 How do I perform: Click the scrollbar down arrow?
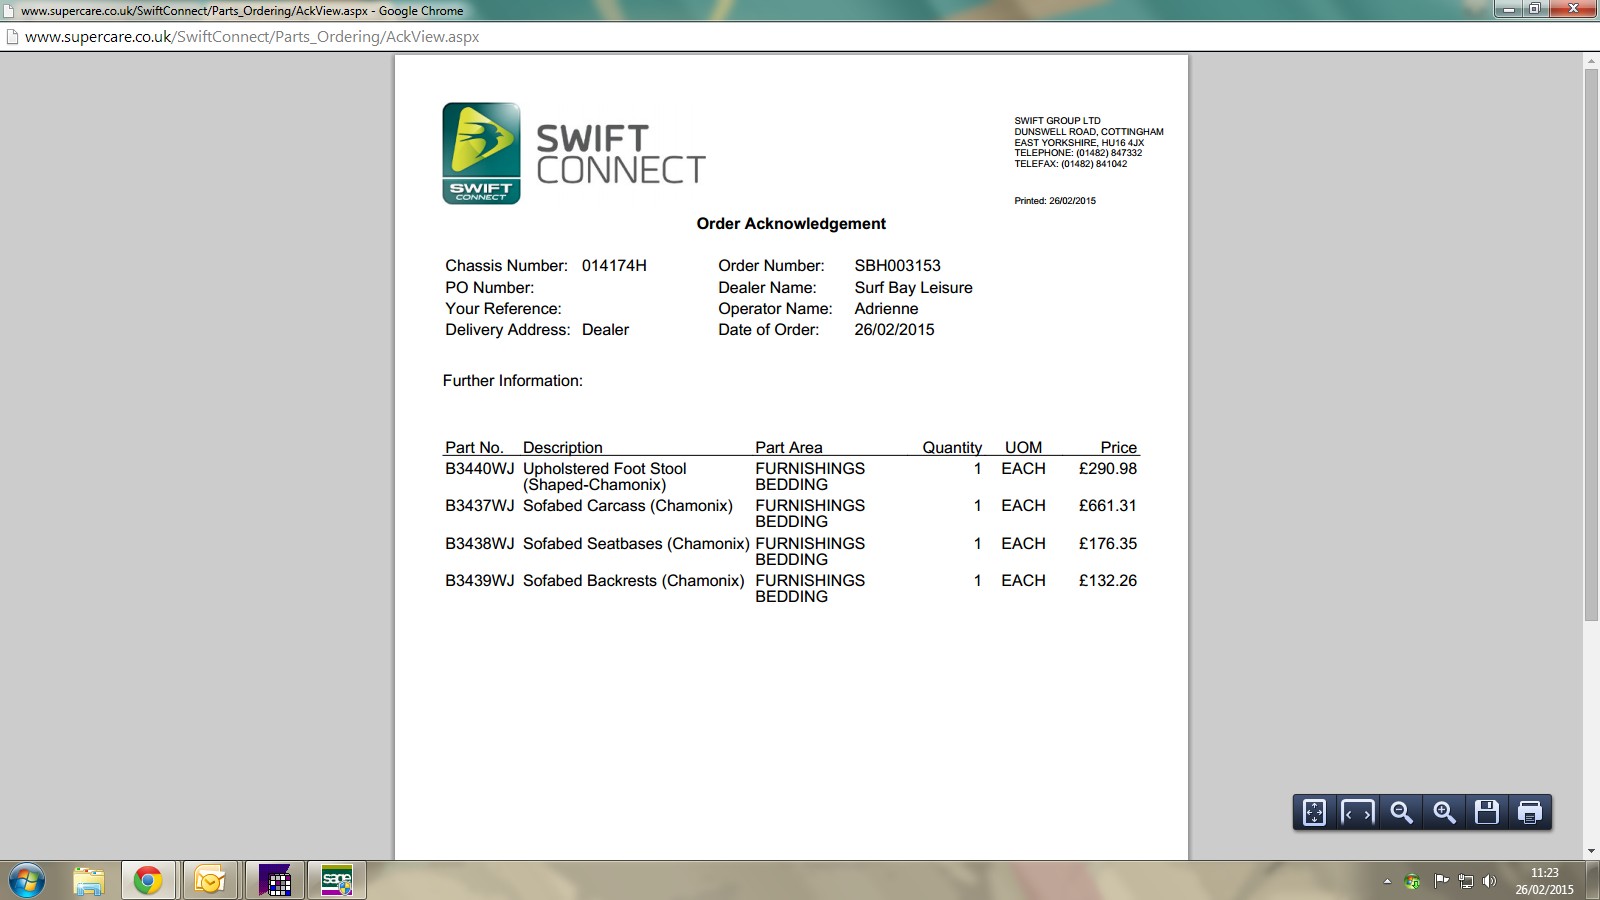point(1591,852)
